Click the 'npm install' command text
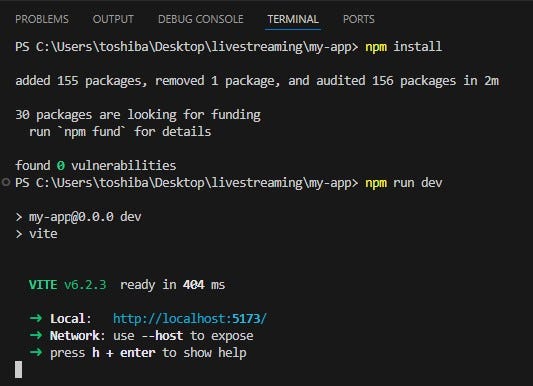The width and height of the screenshot is (533, 386). (x=403, y=47)
